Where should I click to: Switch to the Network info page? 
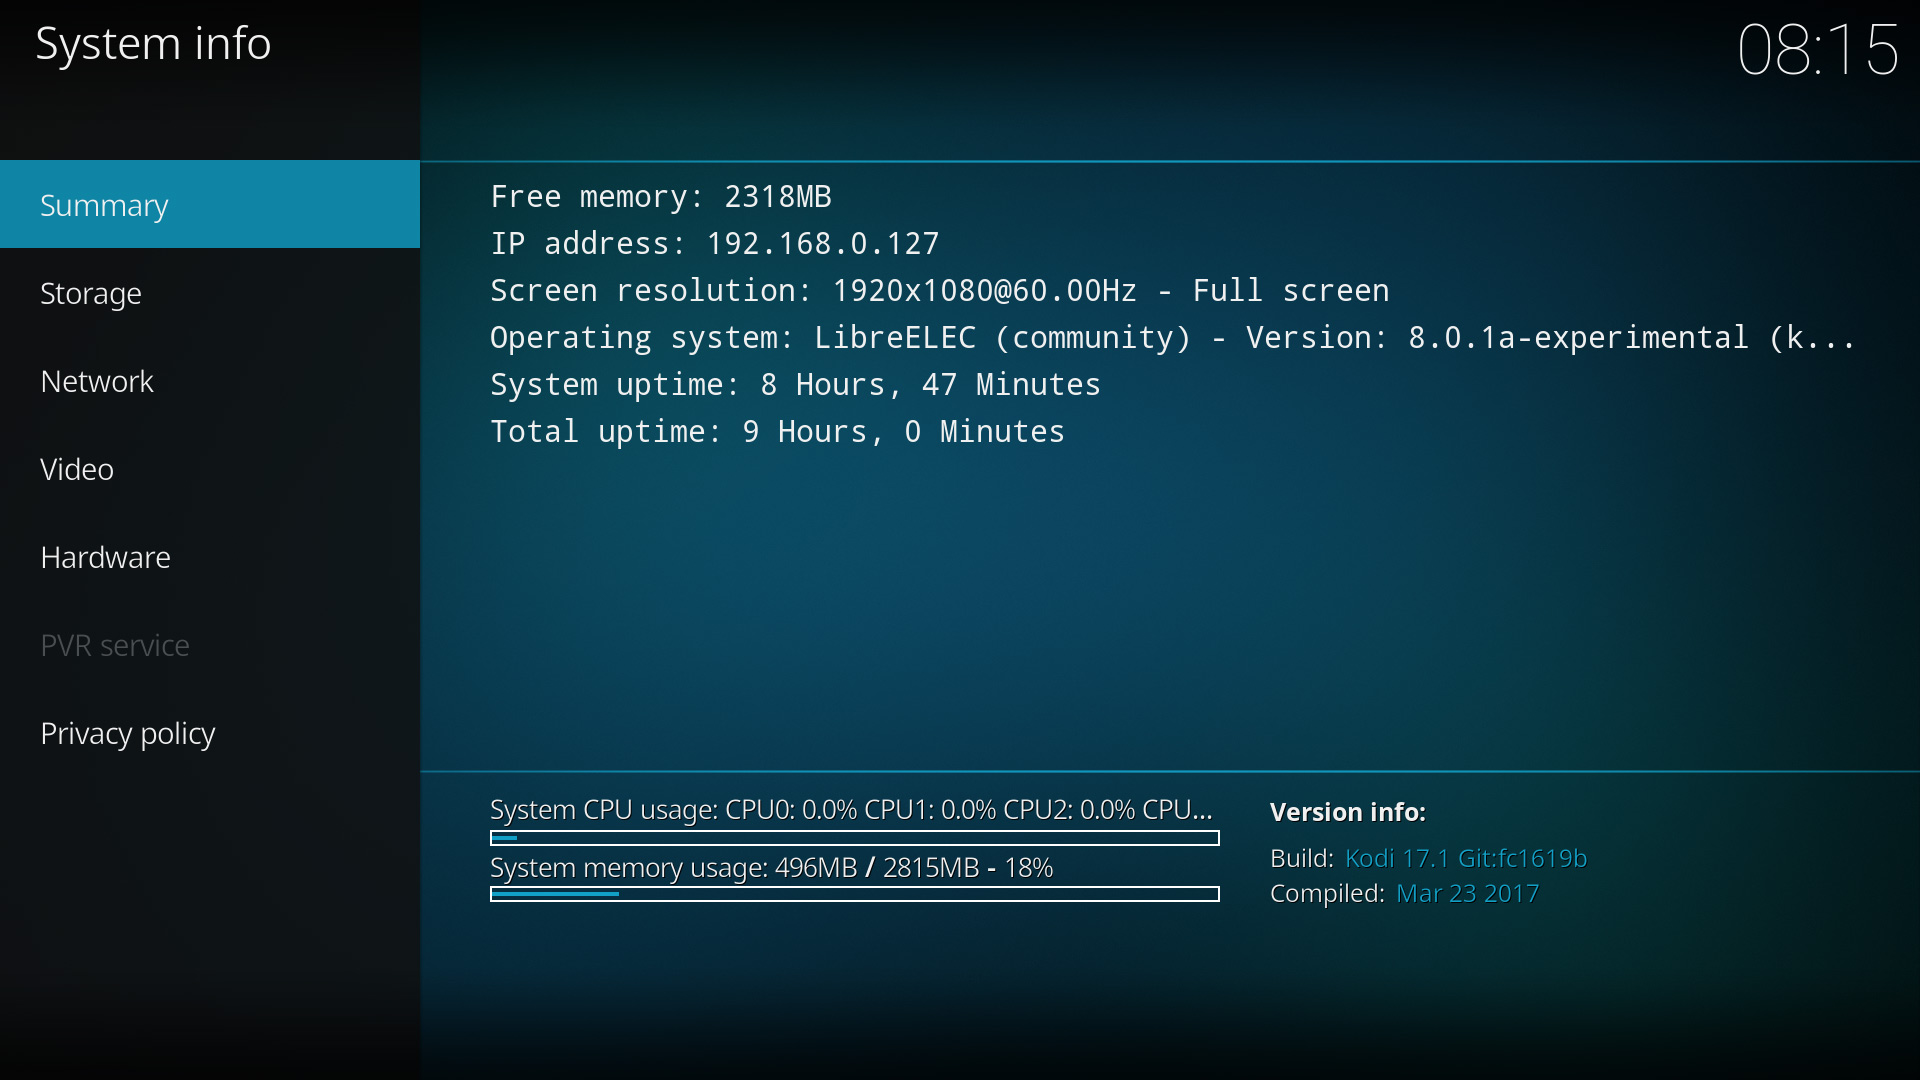click(x=97, y=381)
